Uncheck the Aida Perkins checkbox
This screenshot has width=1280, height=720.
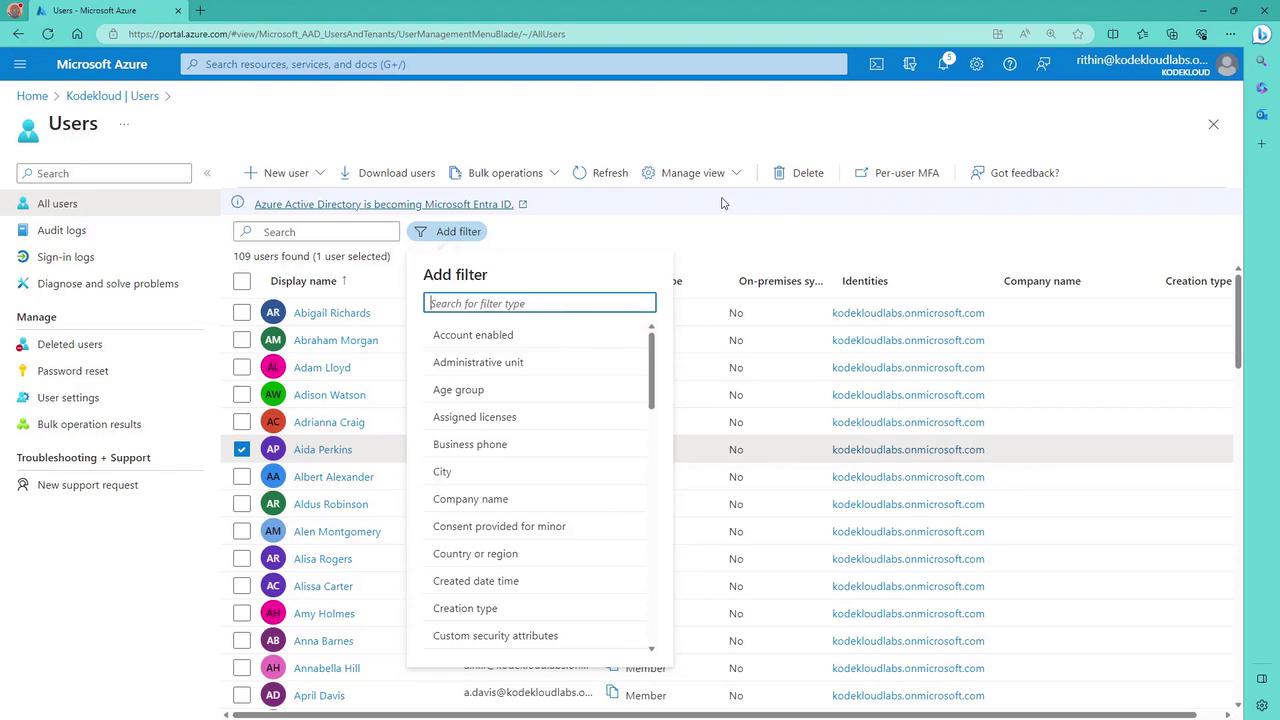point(242,449)
